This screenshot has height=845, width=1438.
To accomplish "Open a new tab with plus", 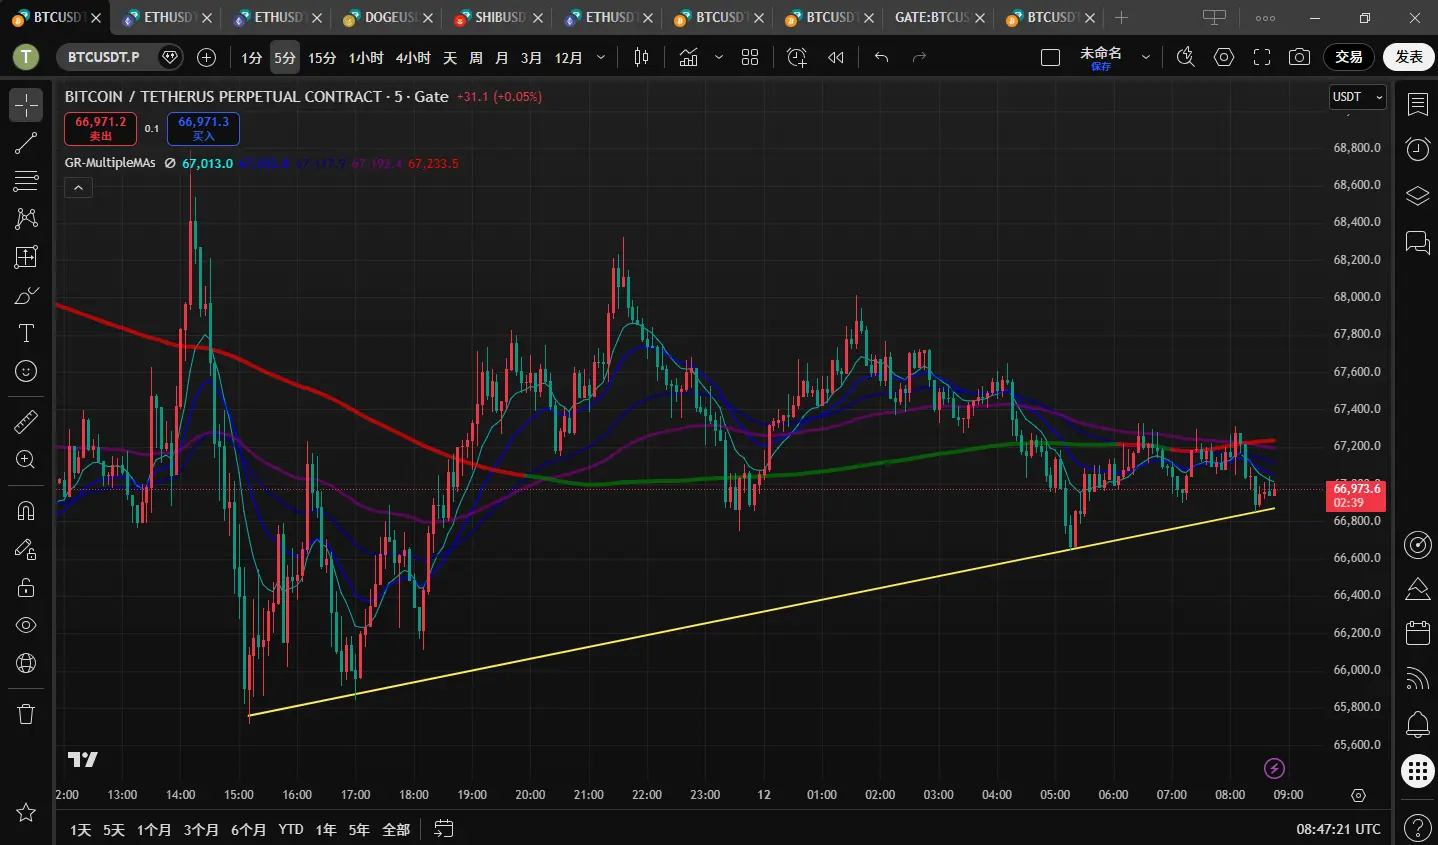I will (1121, 18).
